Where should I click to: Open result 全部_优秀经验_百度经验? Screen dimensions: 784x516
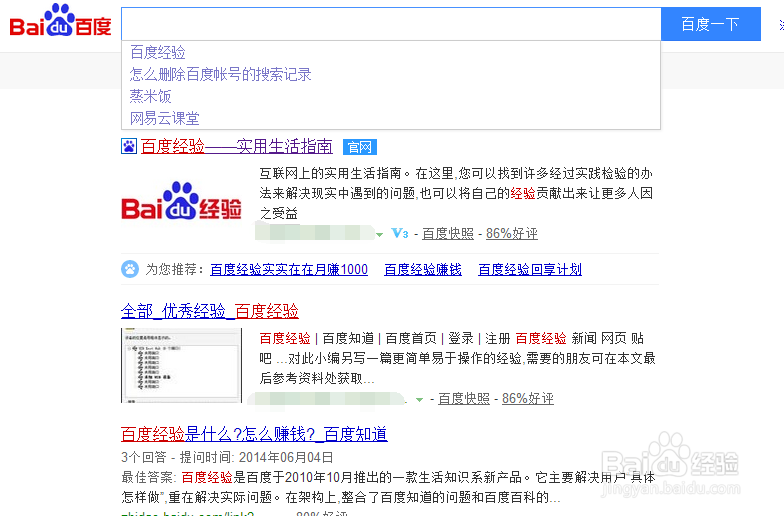(210, 311)
